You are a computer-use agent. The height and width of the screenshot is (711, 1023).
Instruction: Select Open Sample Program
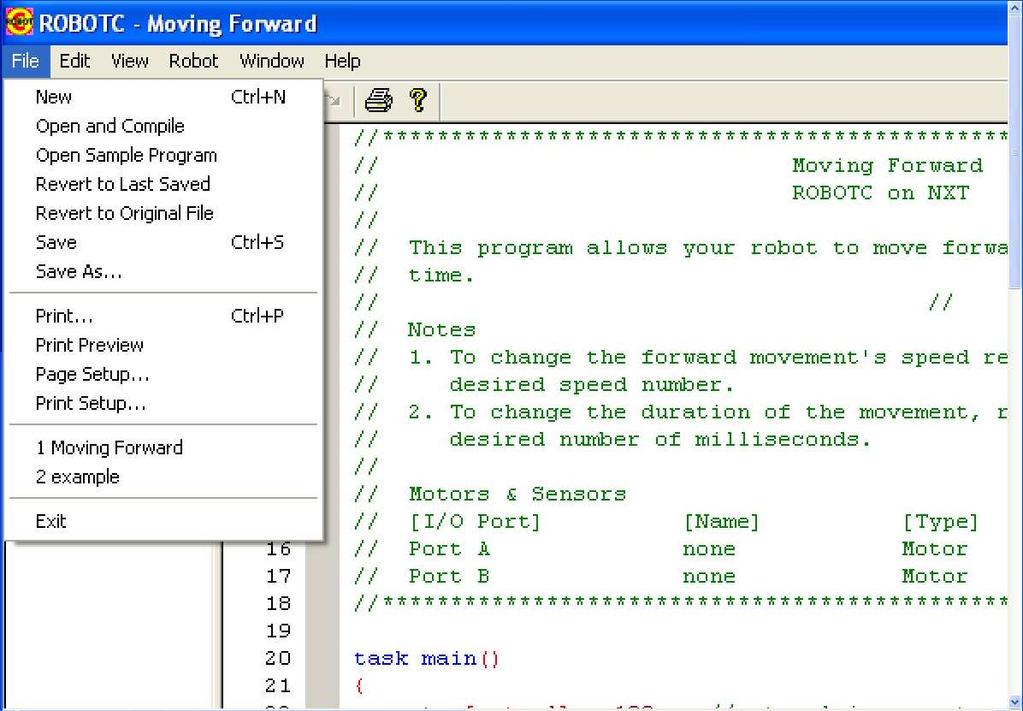click(163, 155)
